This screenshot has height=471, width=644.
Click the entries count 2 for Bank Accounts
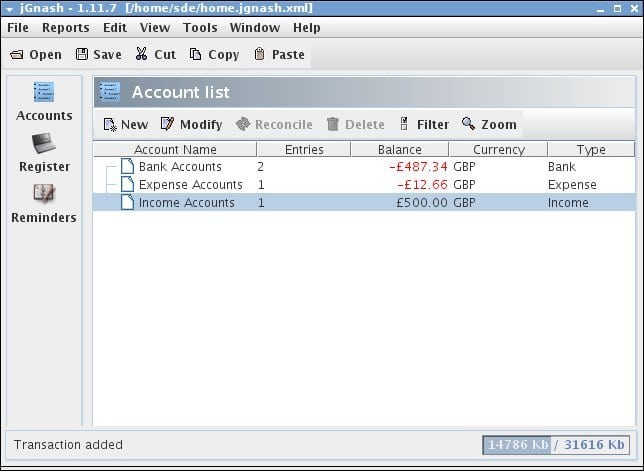coord(260,167)
